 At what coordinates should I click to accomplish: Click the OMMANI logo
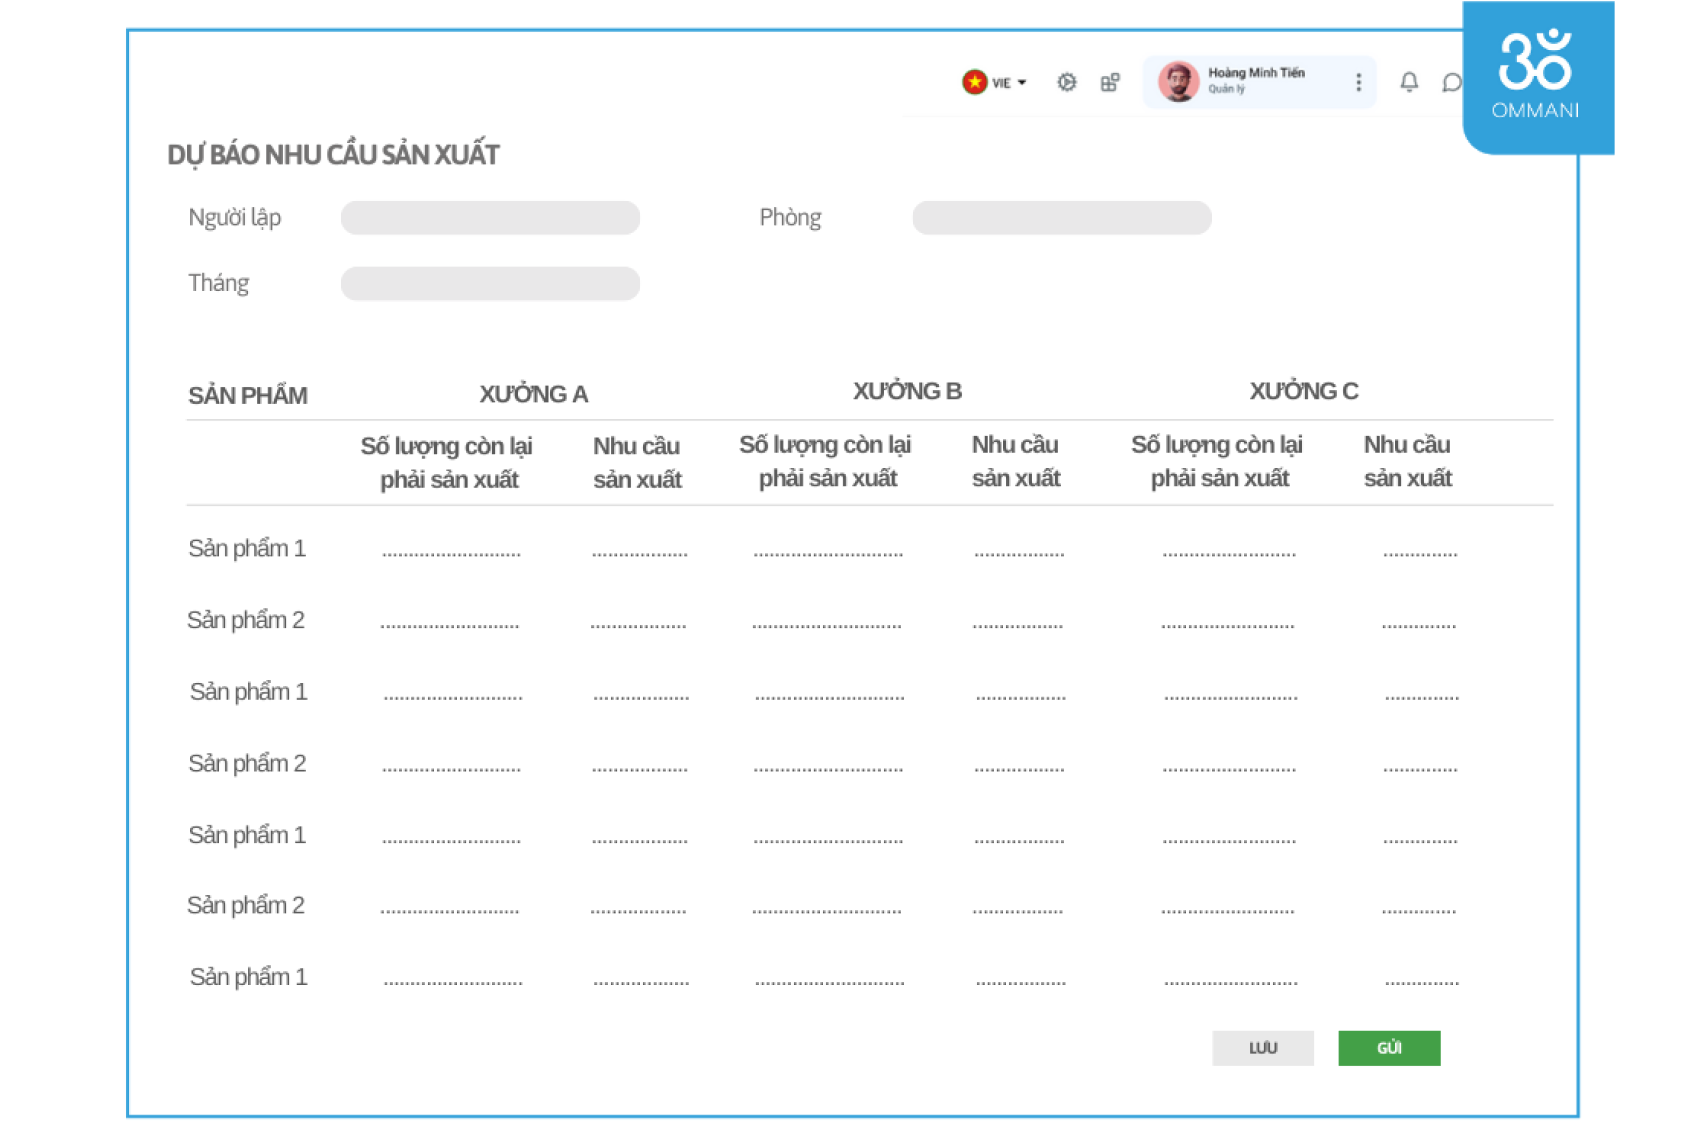tap(1535, 76)
